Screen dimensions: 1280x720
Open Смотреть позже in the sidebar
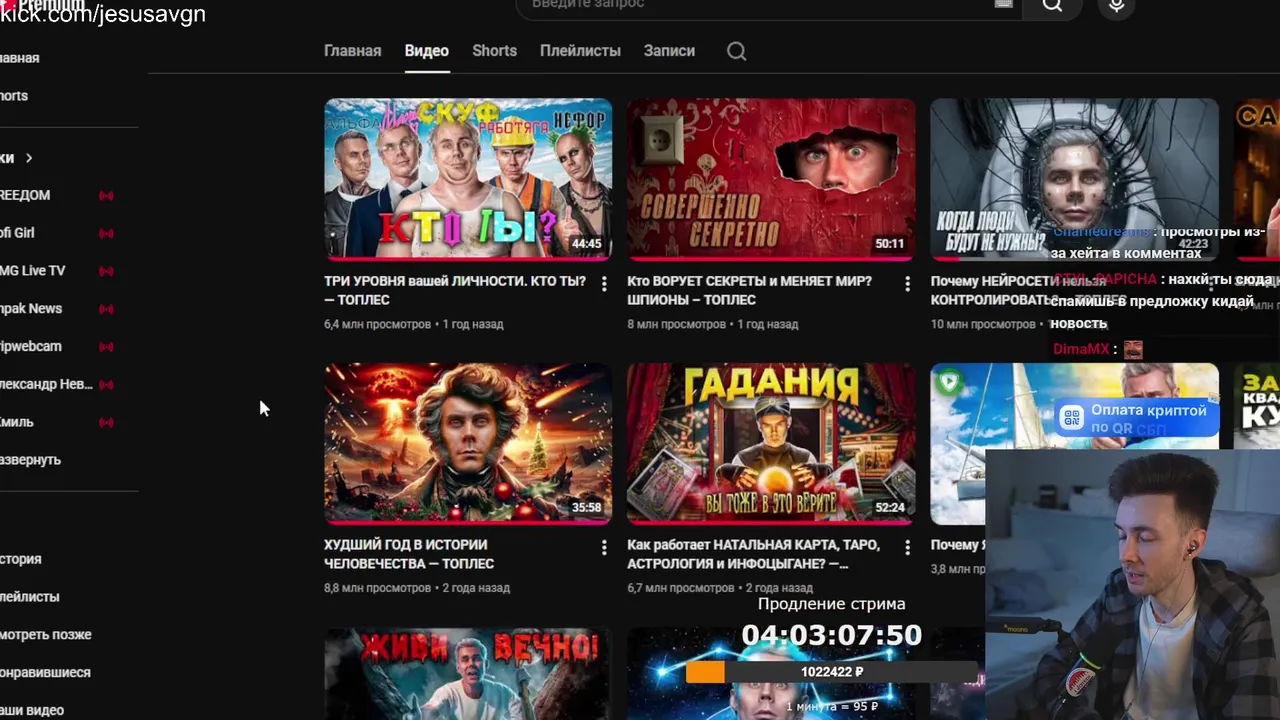click(x=46, y=635)
